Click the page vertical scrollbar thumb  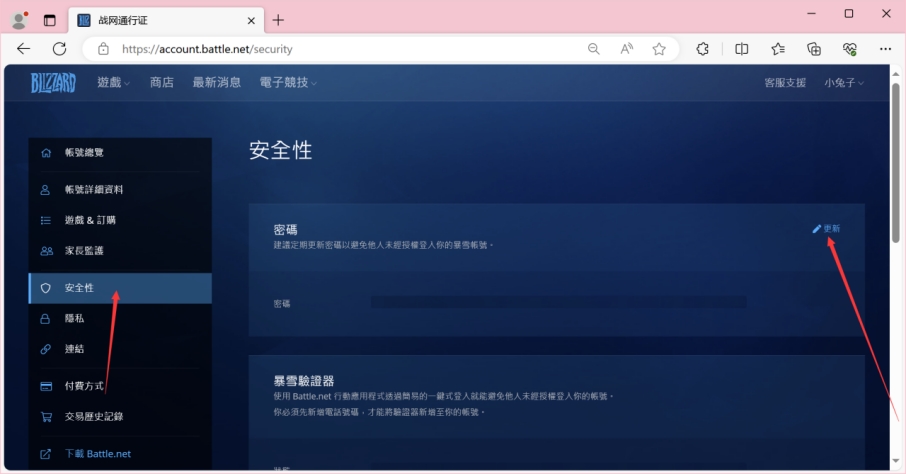click(895, 162)
